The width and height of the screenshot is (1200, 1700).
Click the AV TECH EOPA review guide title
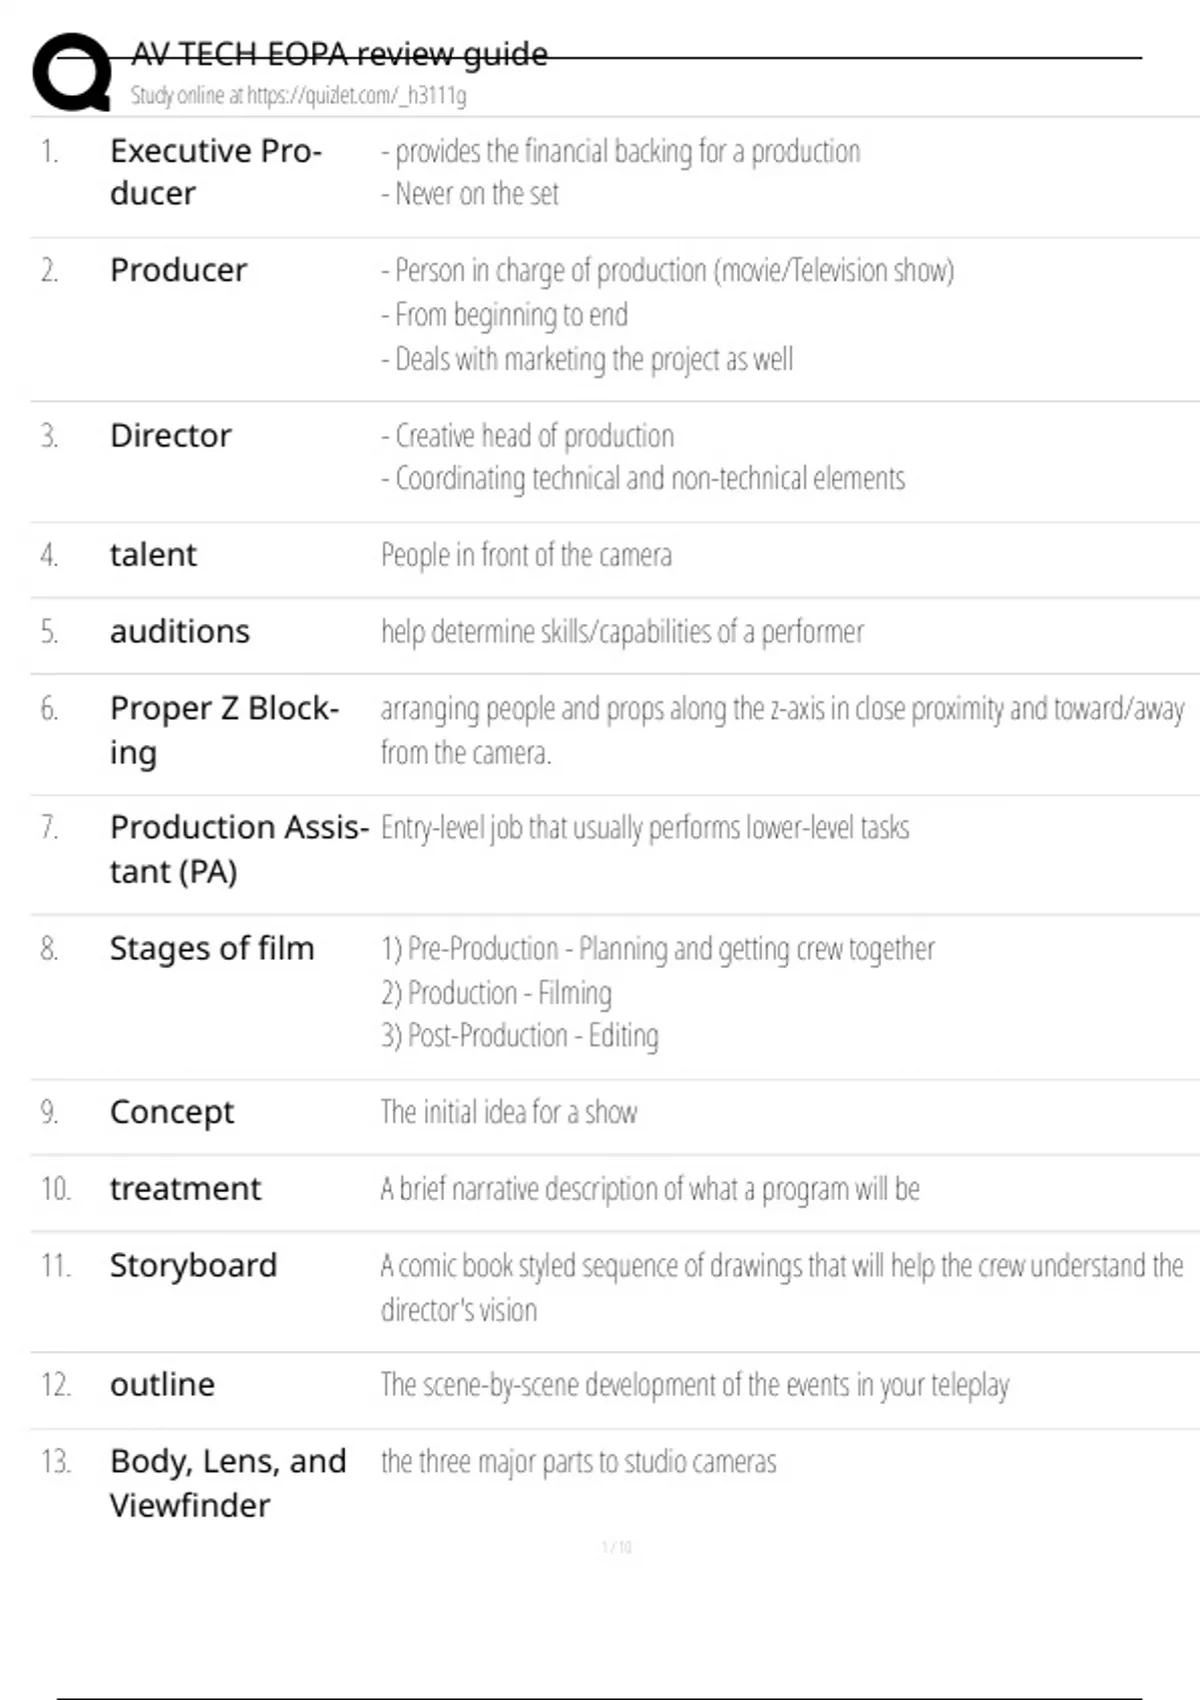tap(339, 54)
